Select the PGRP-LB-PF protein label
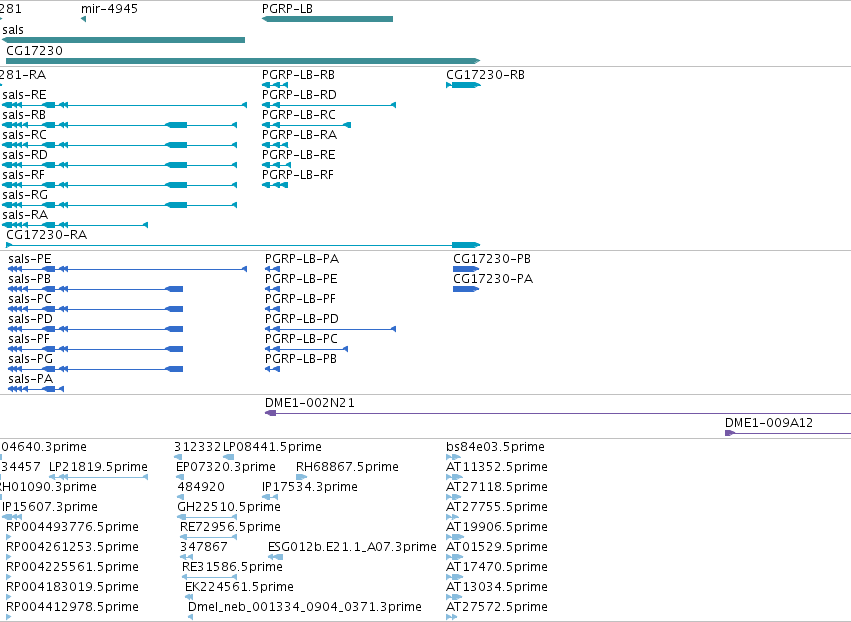The width and height of the screenshot is (851, 622). (x=300, y=299)
